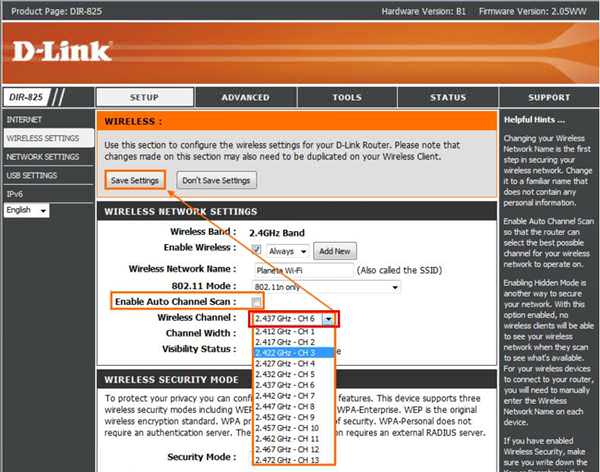Screen dimensions: 600x472
Task: Select INTERNET in the sidebar
Action: (48, 119)
